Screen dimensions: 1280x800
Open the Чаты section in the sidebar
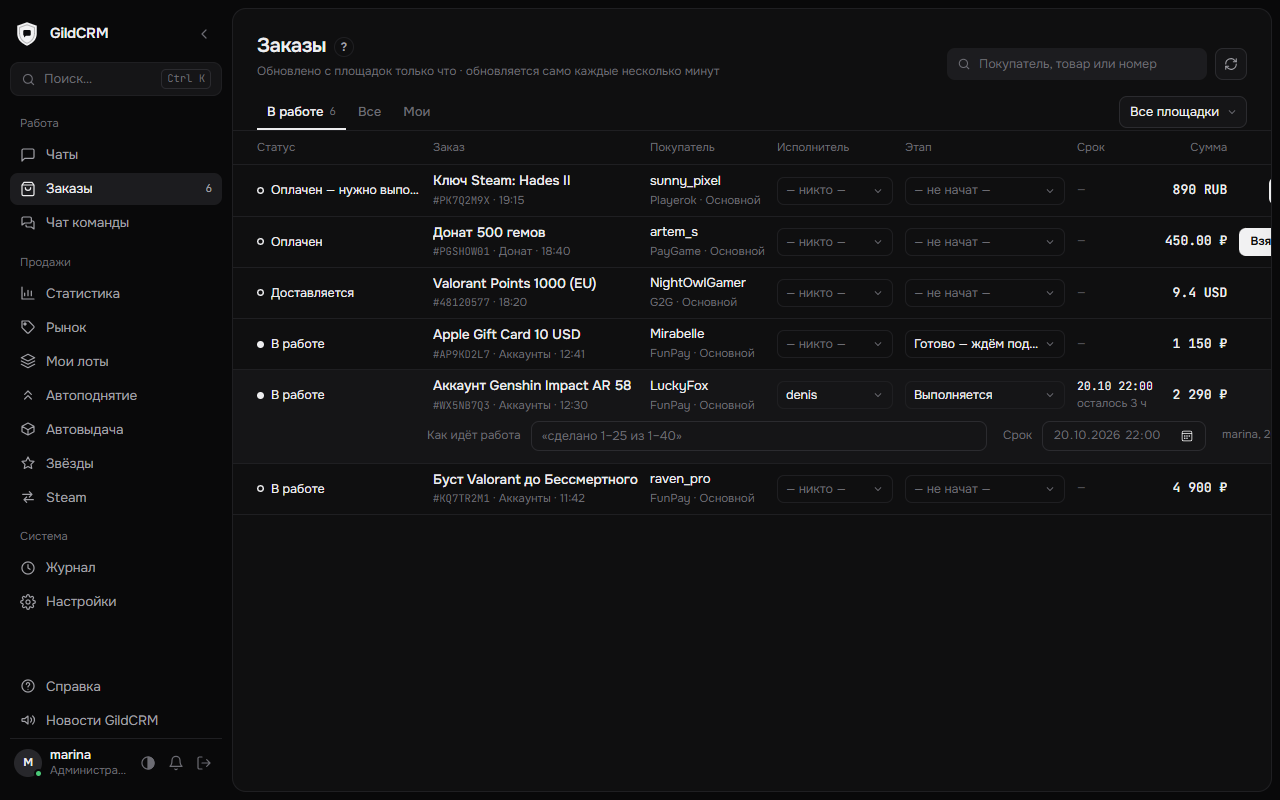click(x=116, y=155)
